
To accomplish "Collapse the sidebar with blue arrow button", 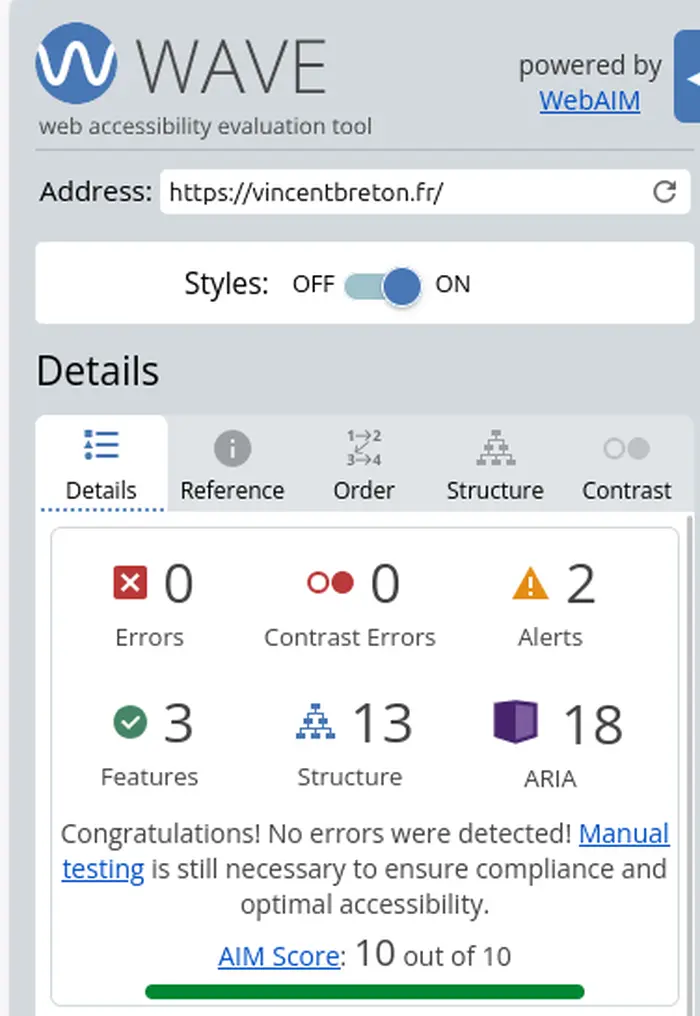I will pyautogui.click(x=688, y=76).
